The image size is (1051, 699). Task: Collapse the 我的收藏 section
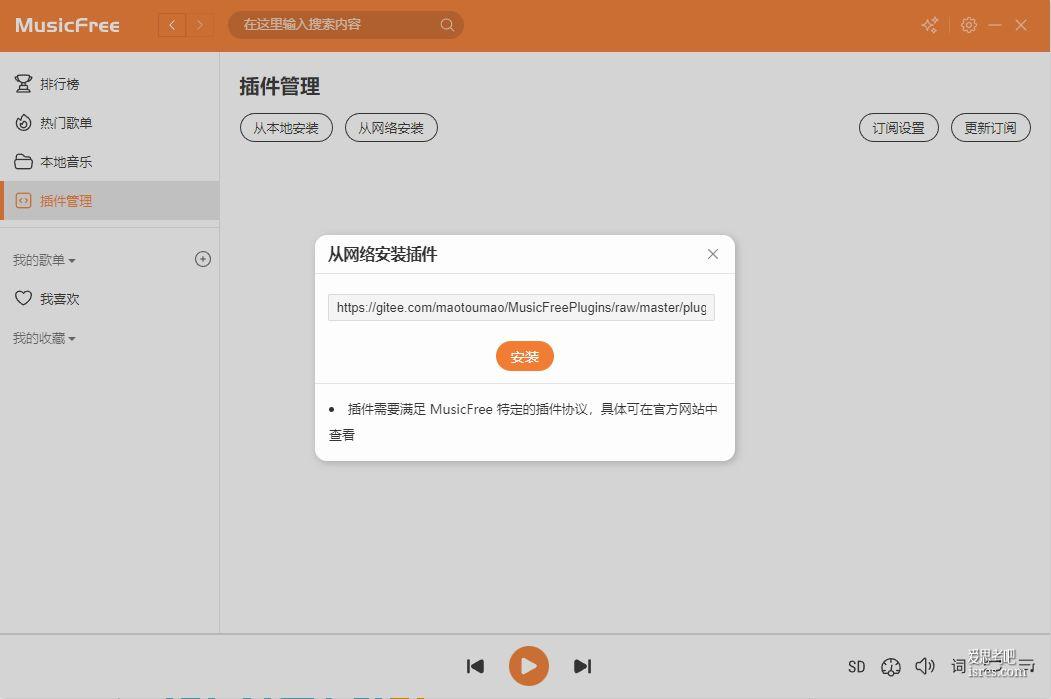(x=44, y=339)
